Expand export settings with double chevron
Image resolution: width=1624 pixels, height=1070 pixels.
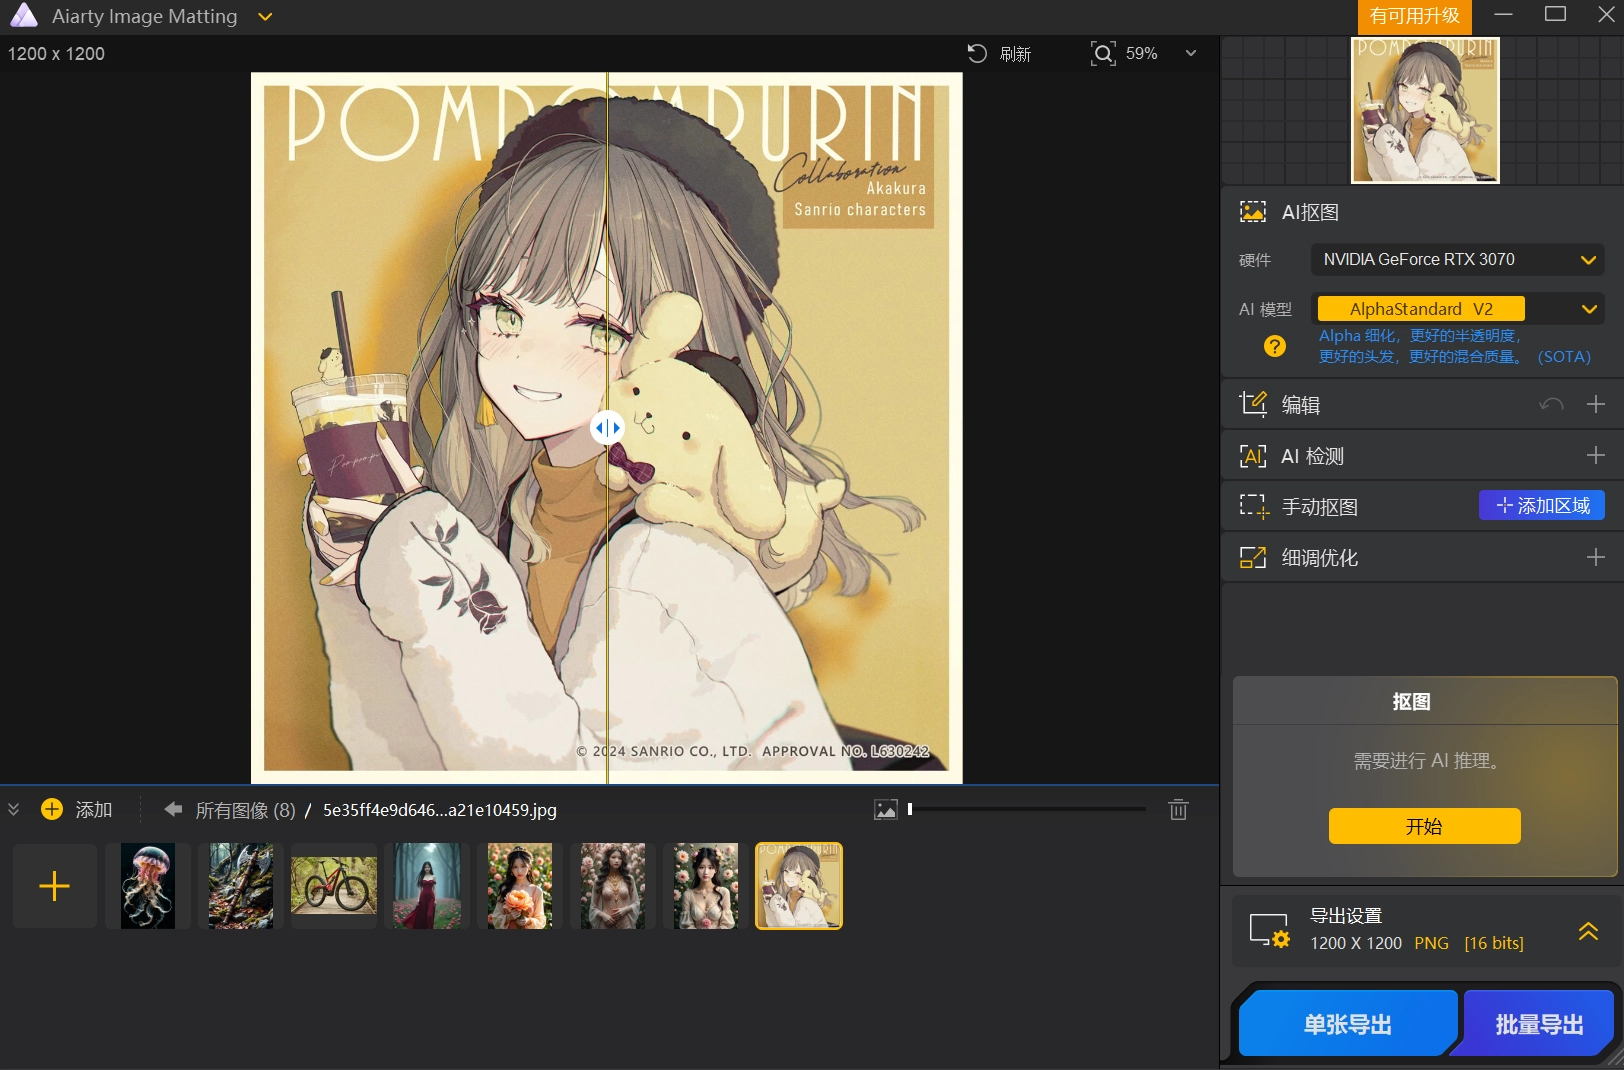point(1588,931)
